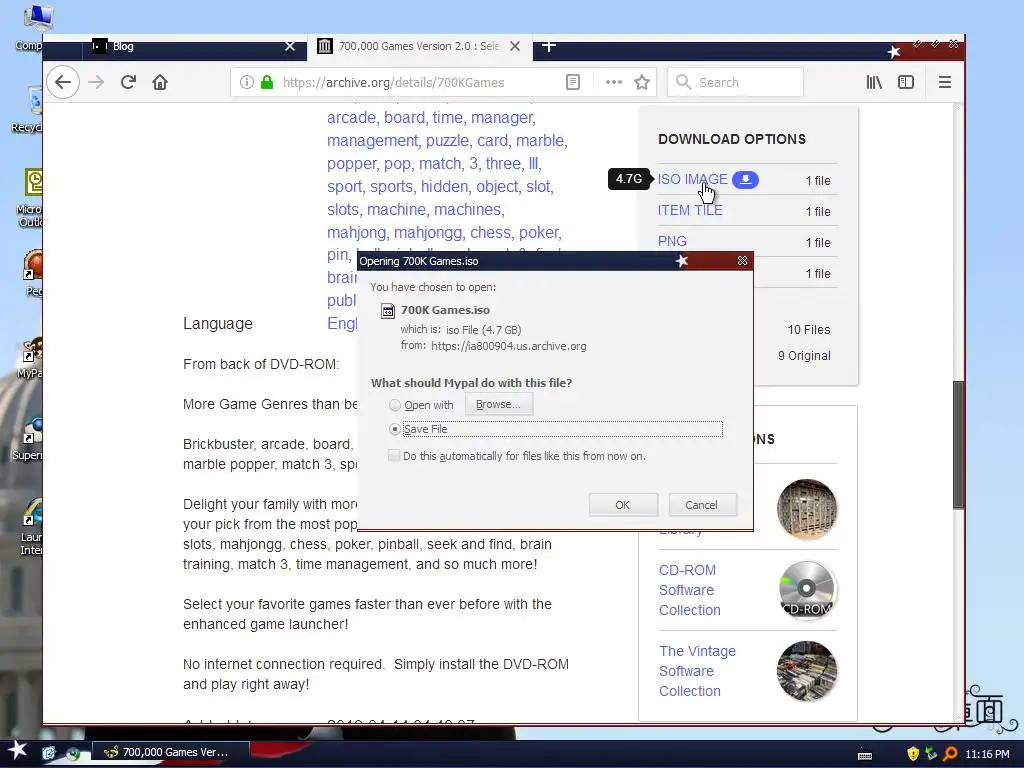Click the 700K Games.iso file name text
Screen dimensions: 1024x768
(x=445, y=310)
